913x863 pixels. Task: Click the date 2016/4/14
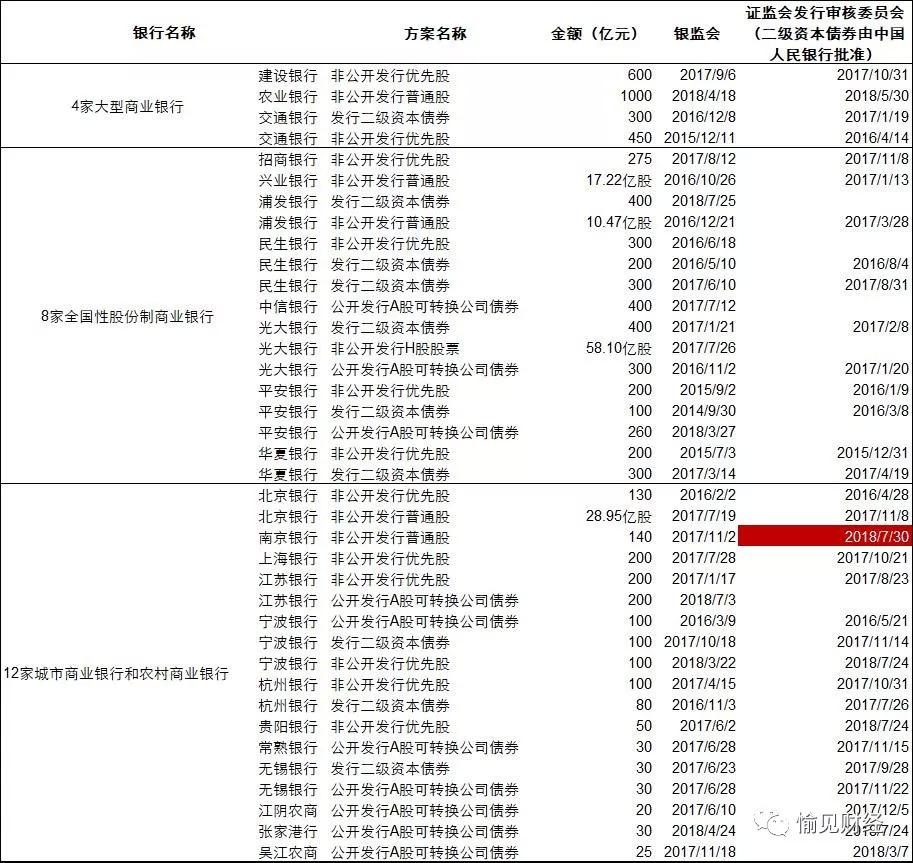pos(876,138)
